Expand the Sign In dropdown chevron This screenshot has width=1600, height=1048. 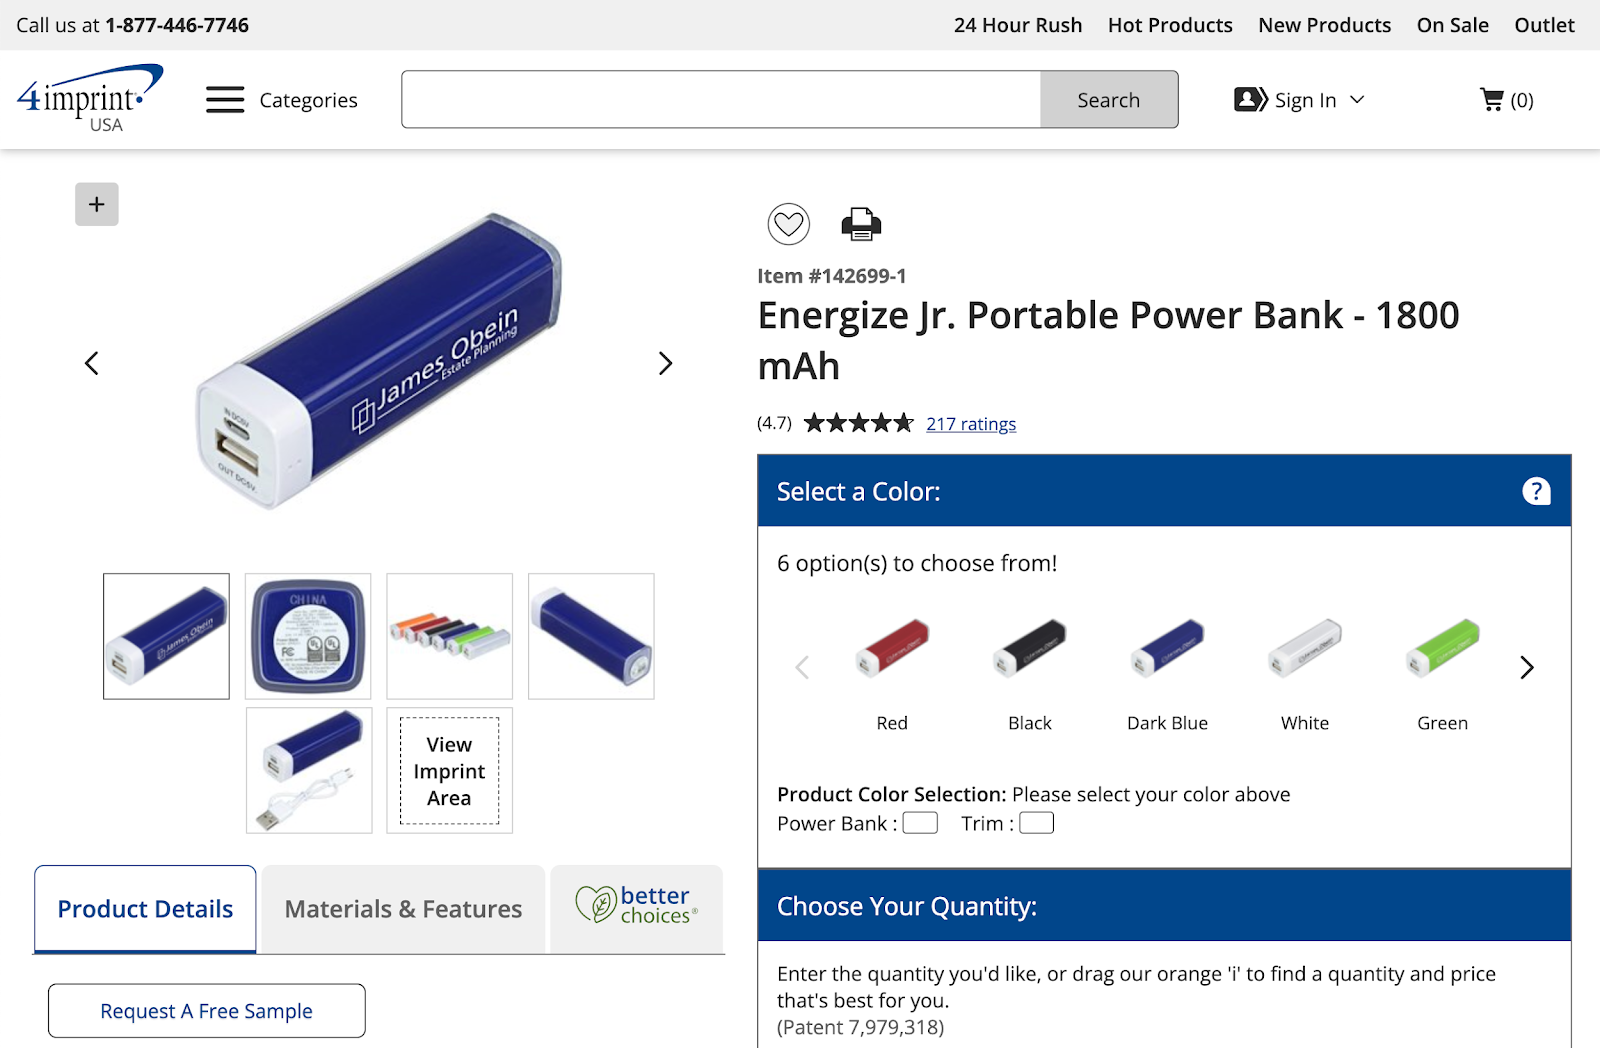[1357, 99]
